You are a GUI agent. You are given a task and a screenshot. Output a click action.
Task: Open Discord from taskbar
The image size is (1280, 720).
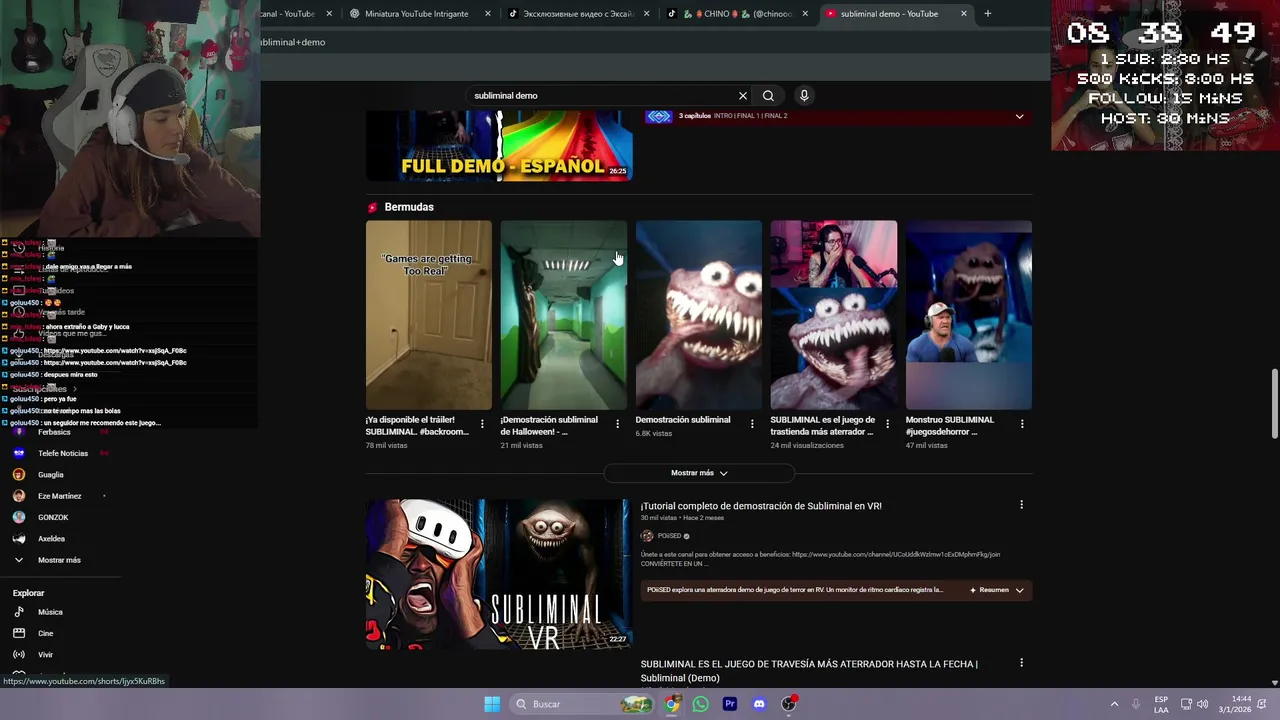pyautogui.click(x=759, y=704)
